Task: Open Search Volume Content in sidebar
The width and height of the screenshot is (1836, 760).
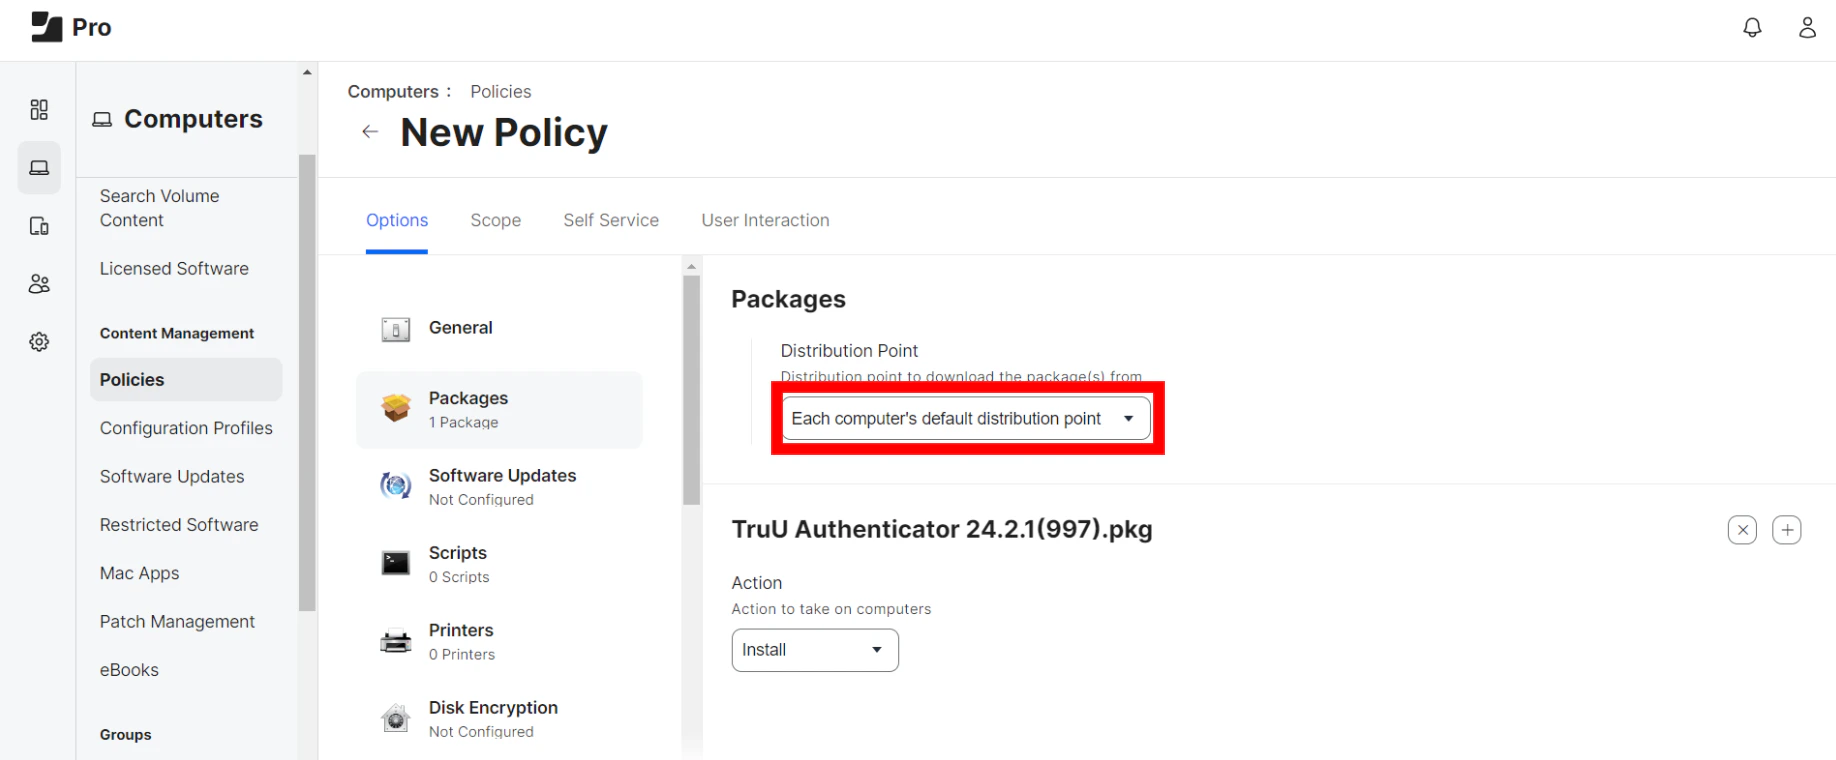Action: click(x=160, y=208)
